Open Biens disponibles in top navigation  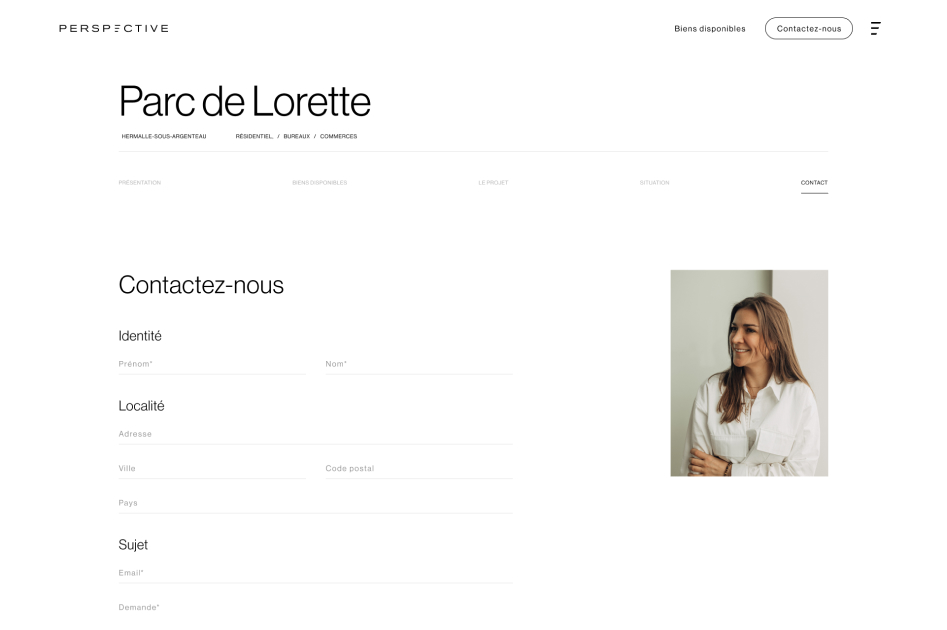pyautogui.click(x=710, y=28)
